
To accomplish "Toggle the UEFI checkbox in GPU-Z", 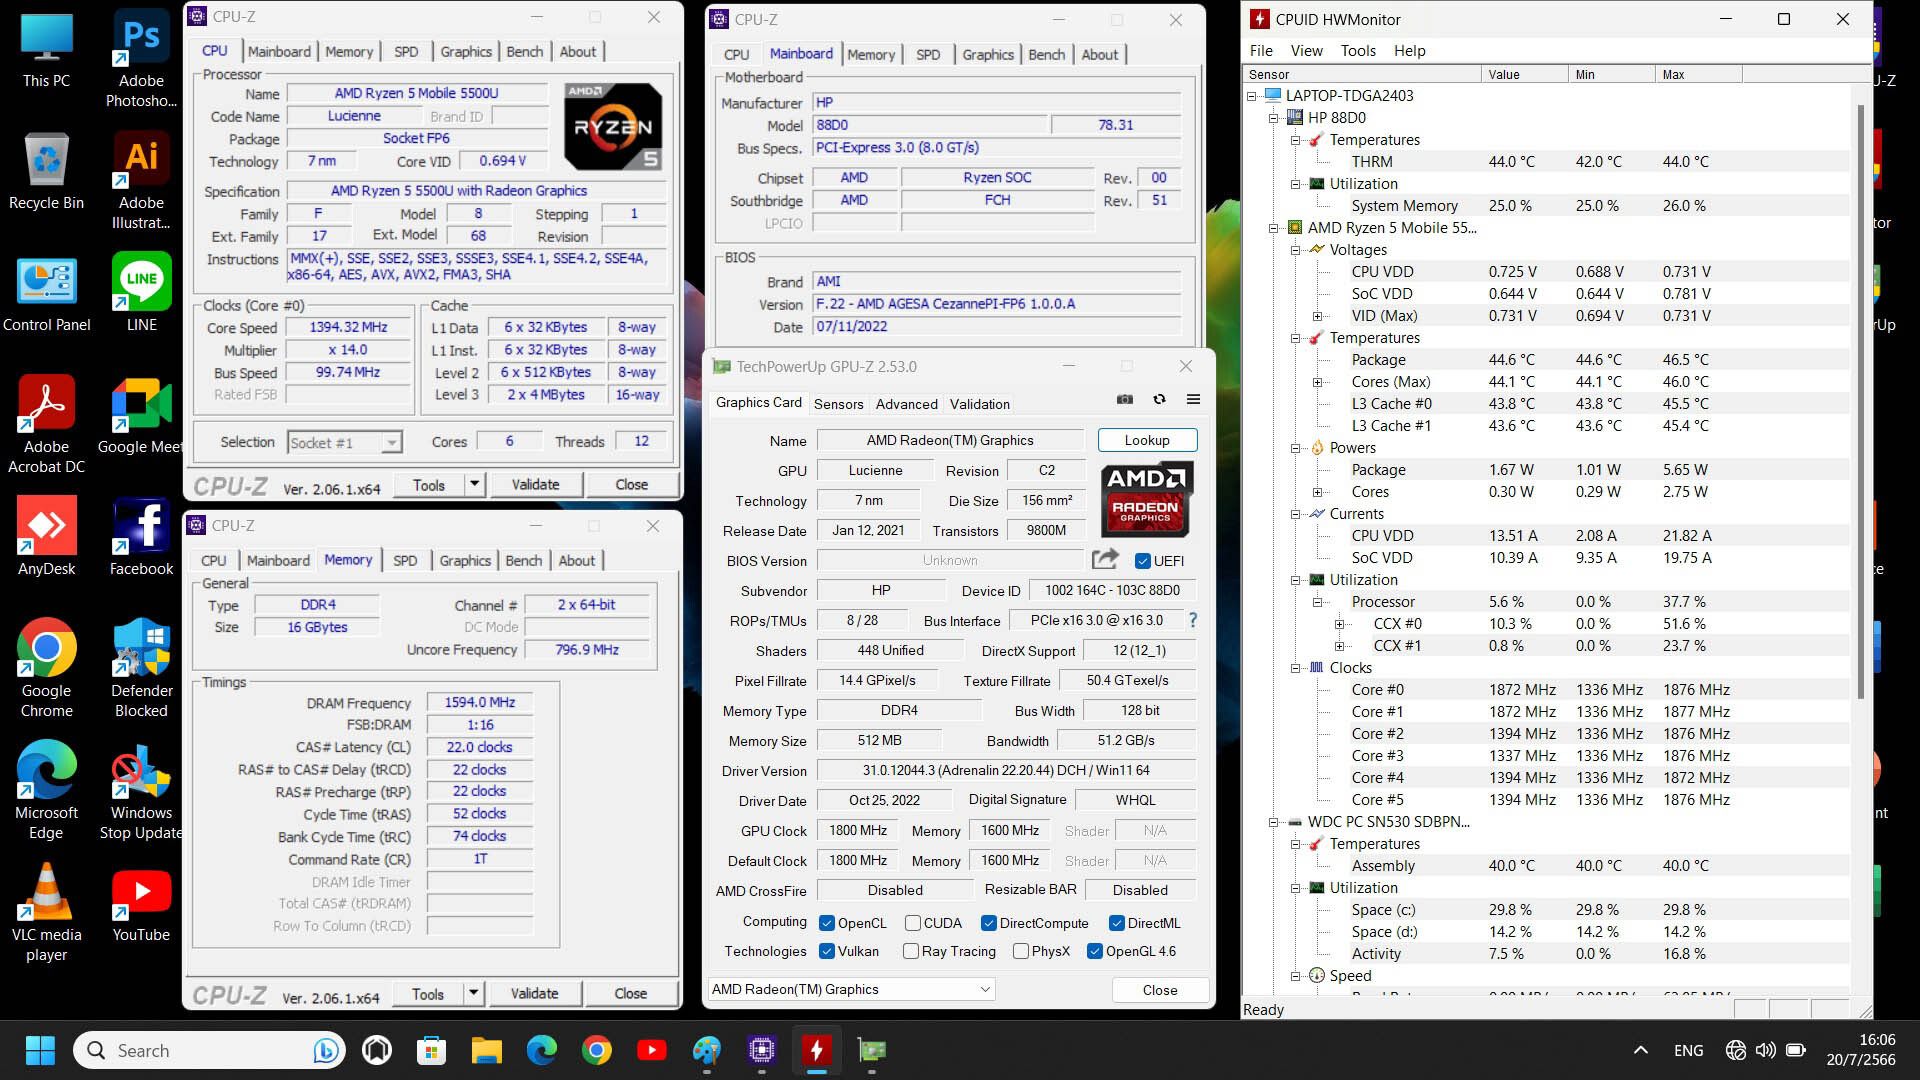I will pyautogui.click(x=1143, y=561).
